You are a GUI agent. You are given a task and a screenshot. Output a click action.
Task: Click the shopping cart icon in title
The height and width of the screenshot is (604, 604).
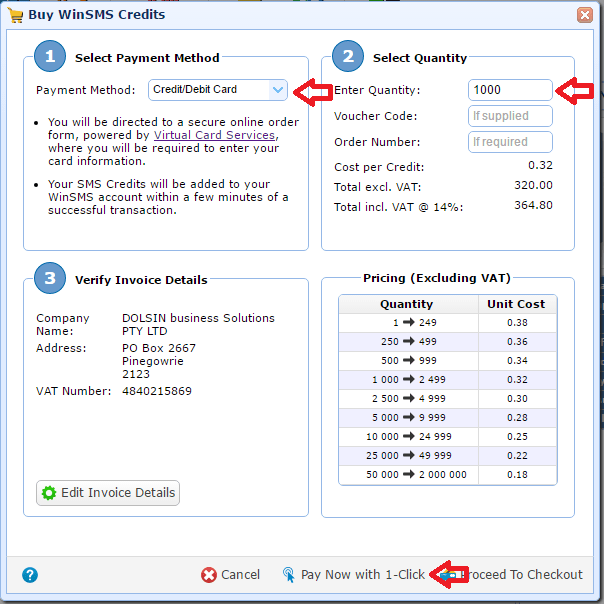coord(15,15)
